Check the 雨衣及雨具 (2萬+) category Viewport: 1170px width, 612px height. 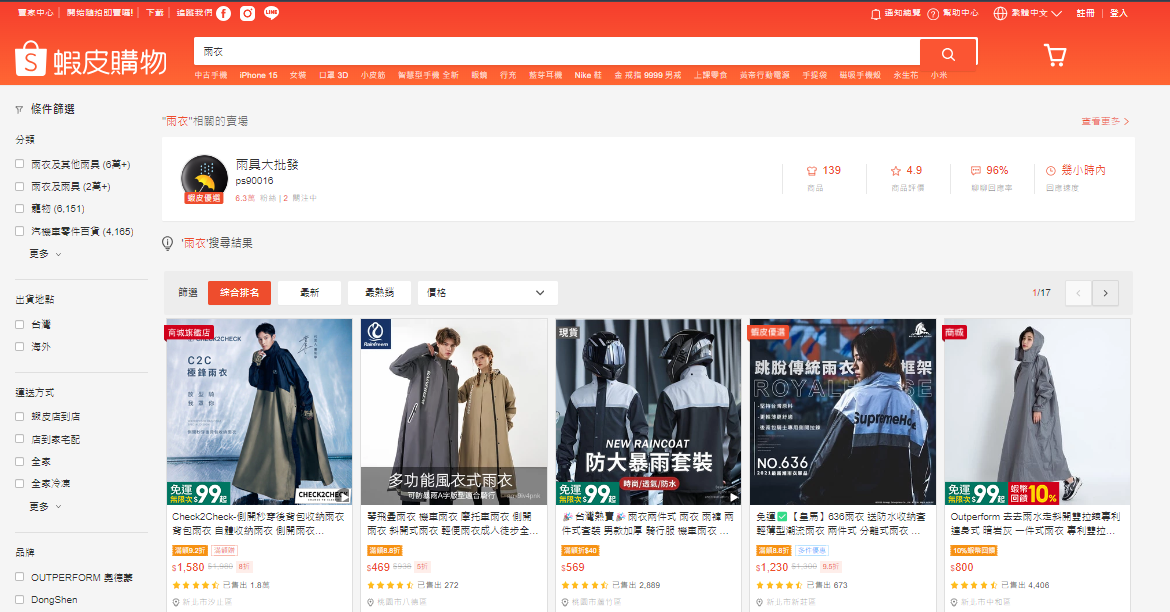click(x=19, y=187)
